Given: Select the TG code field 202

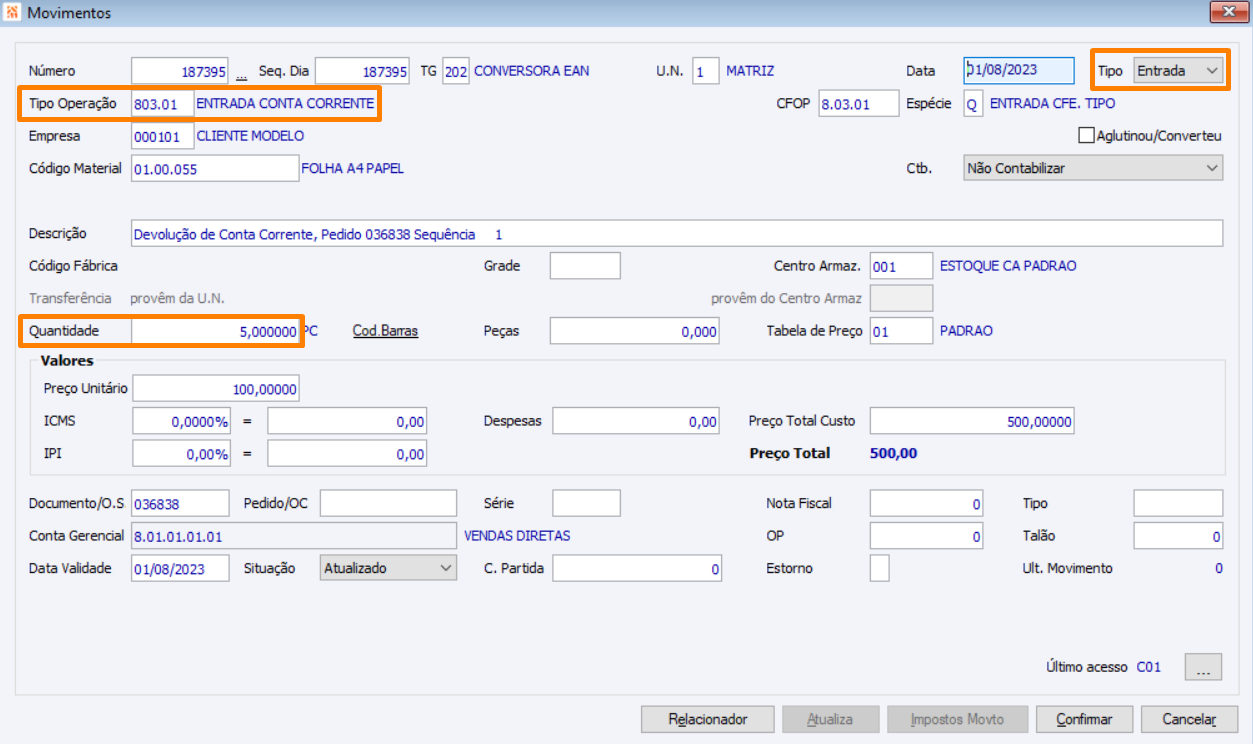Looking at the screenshot, I should [x=455, y=71].
